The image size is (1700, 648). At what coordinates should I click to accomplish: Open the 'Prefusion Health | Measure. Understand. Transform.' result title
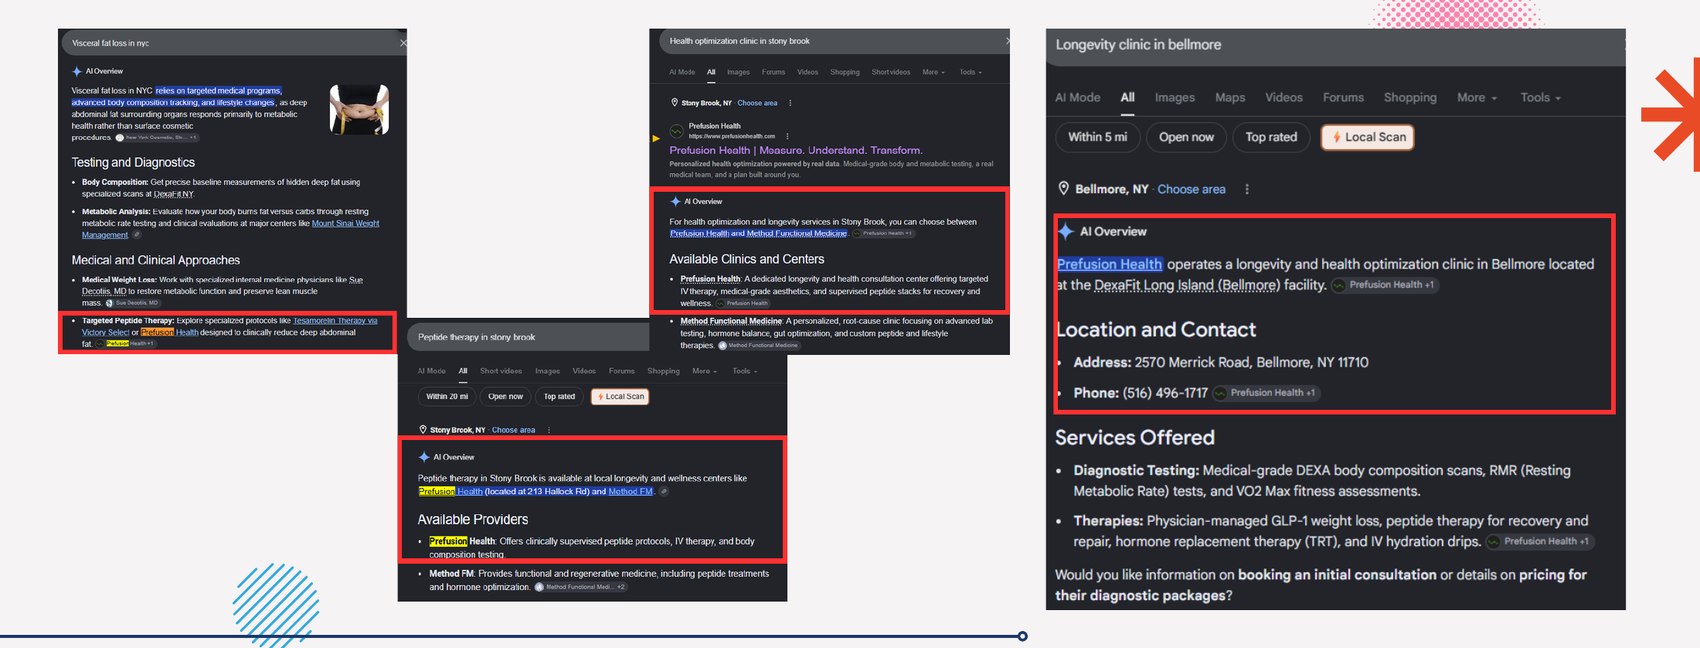click(x=796, y=150)
